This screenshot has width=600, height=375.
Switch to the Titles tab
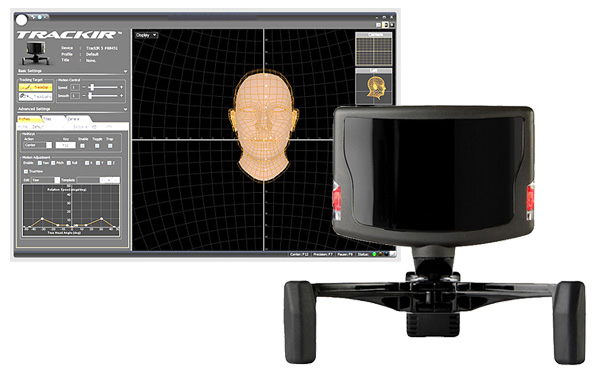pyautogui.click(x=54, y=119)
